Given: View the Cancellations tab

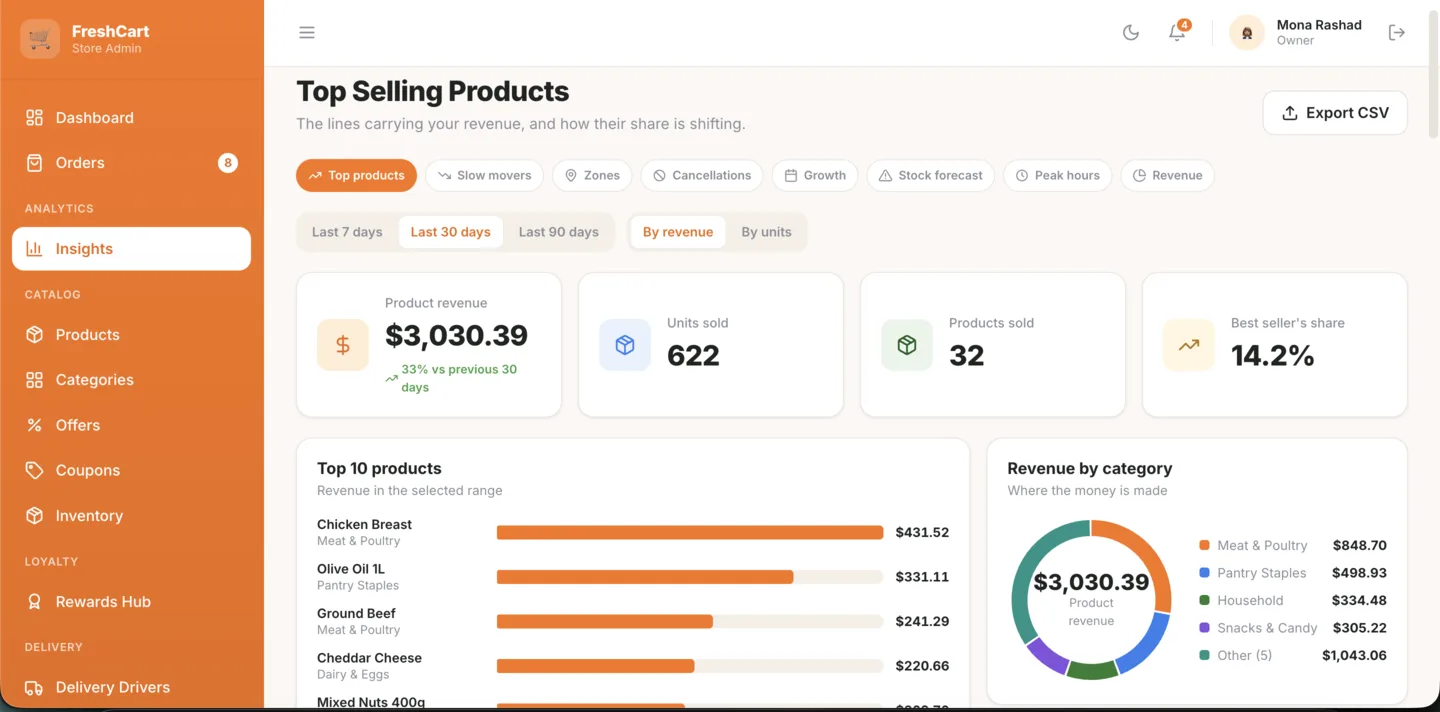Looking at the screenshot, I should tap(701, 175).
